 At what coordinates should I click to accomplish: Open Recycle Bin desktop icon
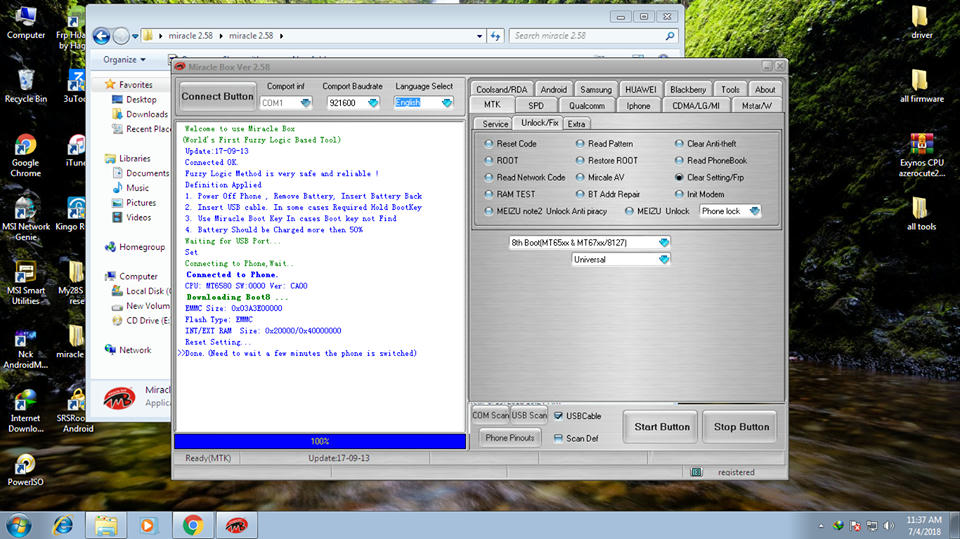(x=26, y=86)
